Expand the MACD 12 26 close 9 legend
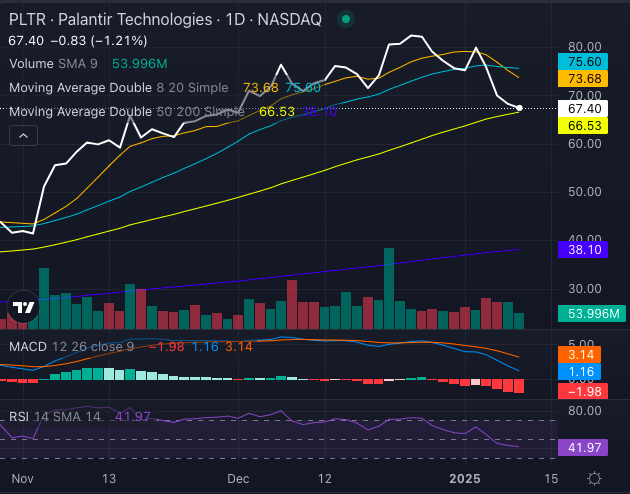 [x=70, y=346]
